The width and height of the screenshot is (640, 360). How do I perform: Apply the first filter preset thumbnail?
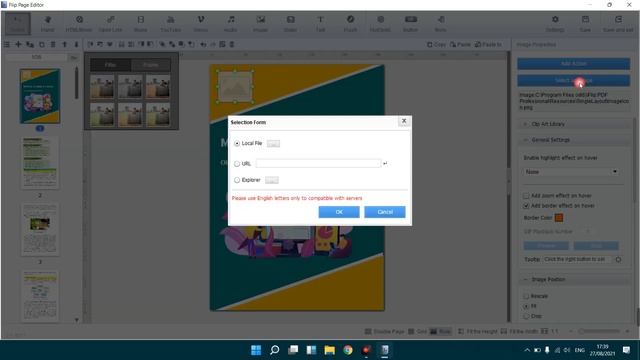102,86
